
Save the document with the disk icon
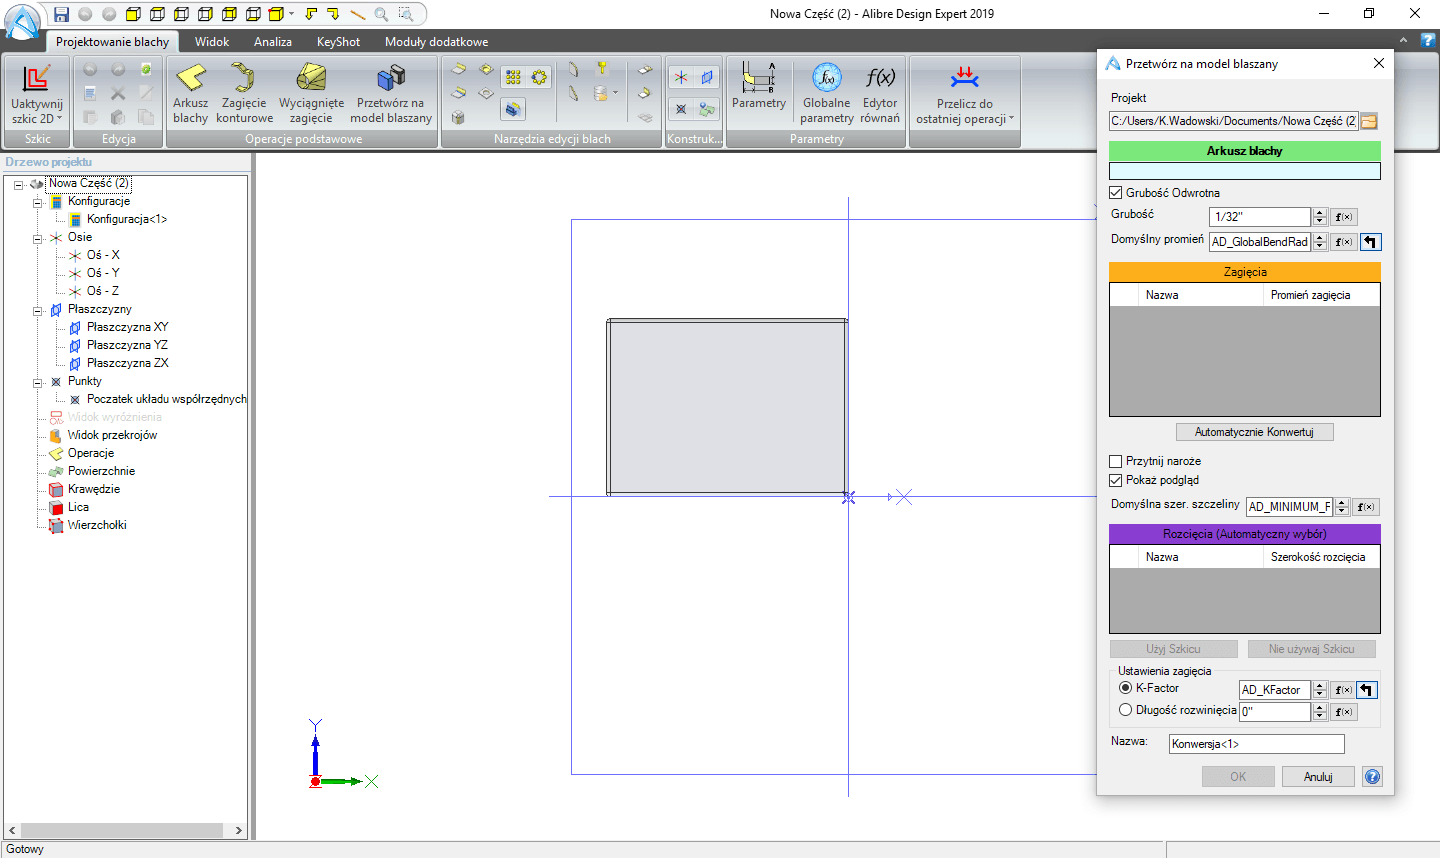point(60,14)
